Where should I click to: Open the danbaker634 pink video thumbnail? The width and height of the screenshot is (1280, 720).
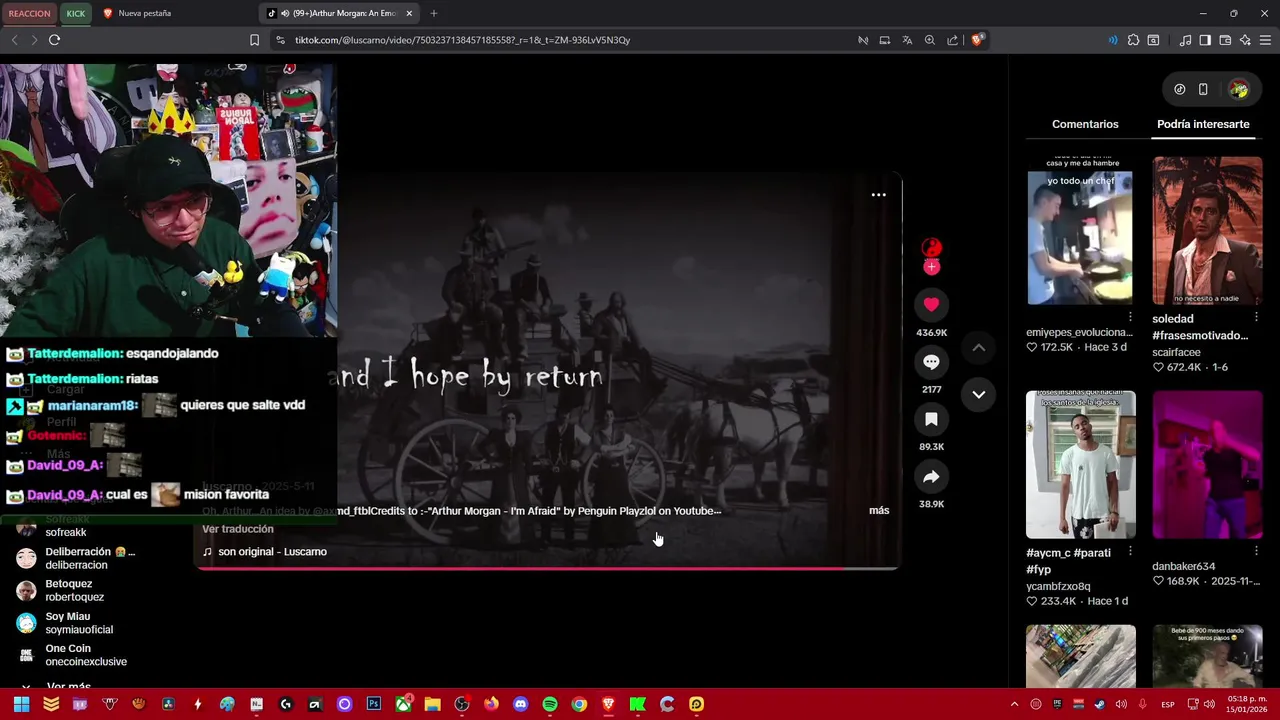1207,464
